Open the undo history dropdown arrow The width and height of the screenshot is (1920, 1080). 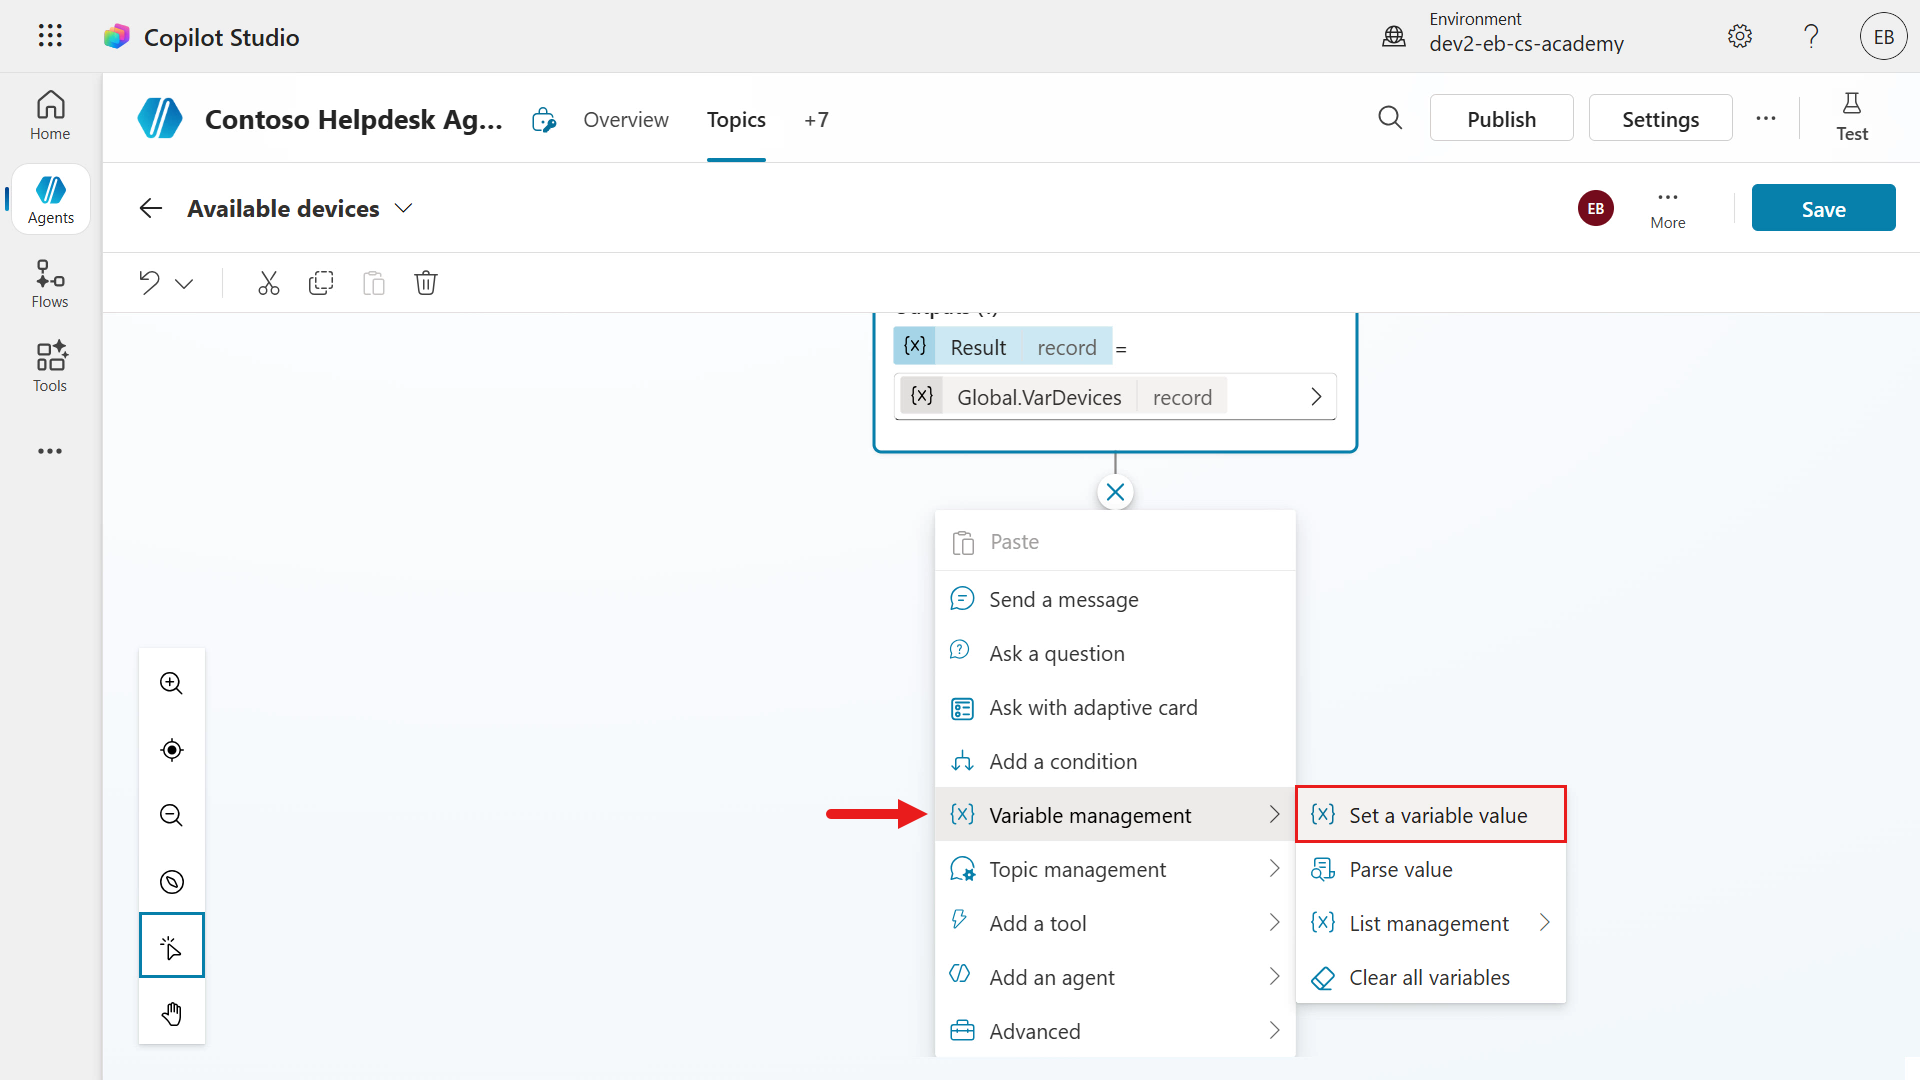tap(184, 283)
